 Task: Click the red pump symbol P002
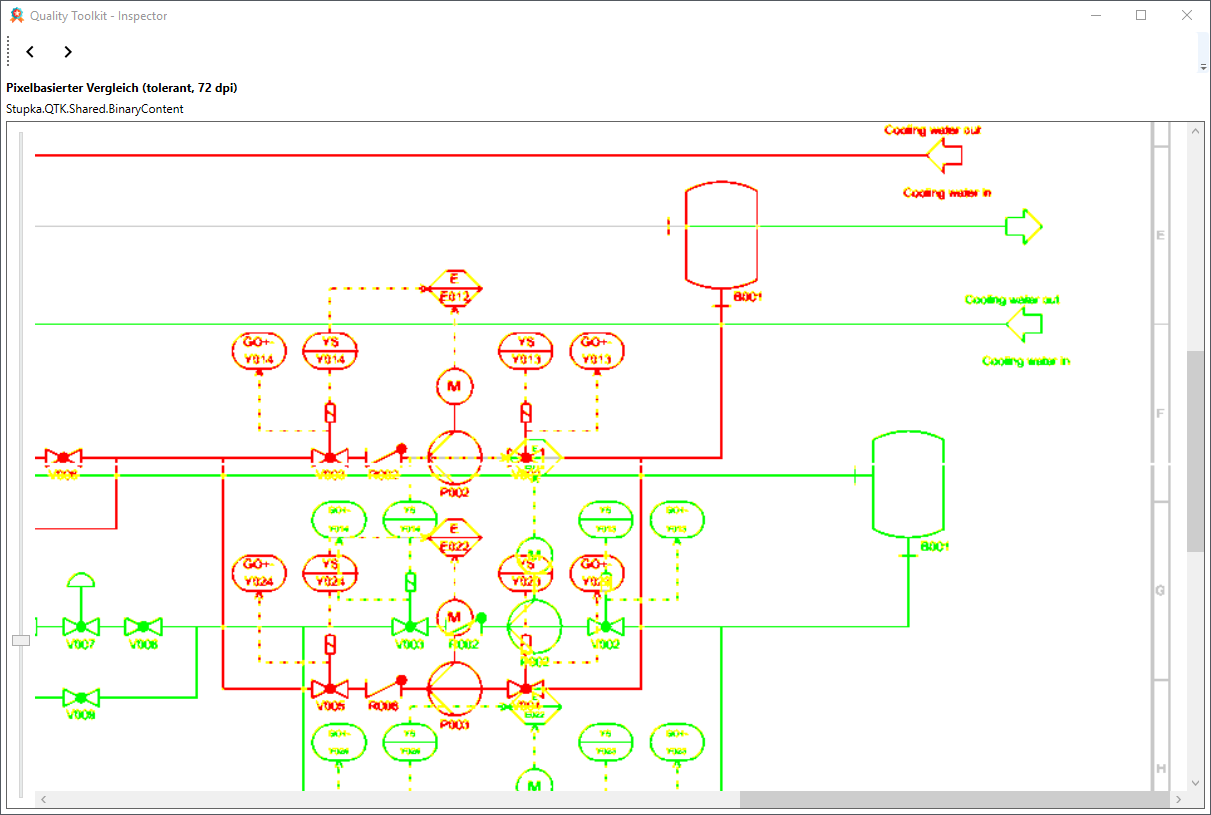pos(455,458)
